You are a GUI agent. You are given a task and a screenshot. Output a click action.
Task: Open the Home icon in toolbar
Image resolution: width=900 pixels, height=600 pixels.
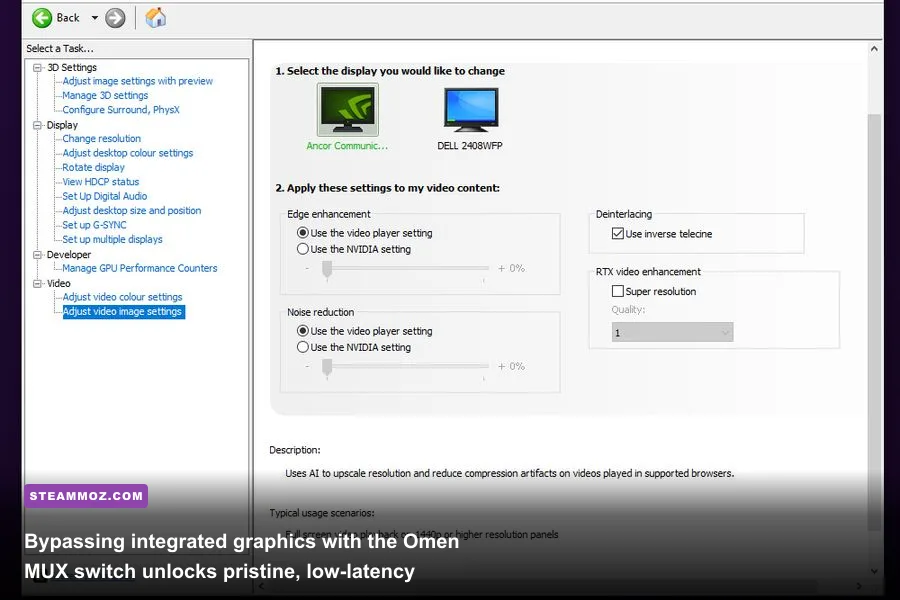pyautogui.click(x=156, y=18)
